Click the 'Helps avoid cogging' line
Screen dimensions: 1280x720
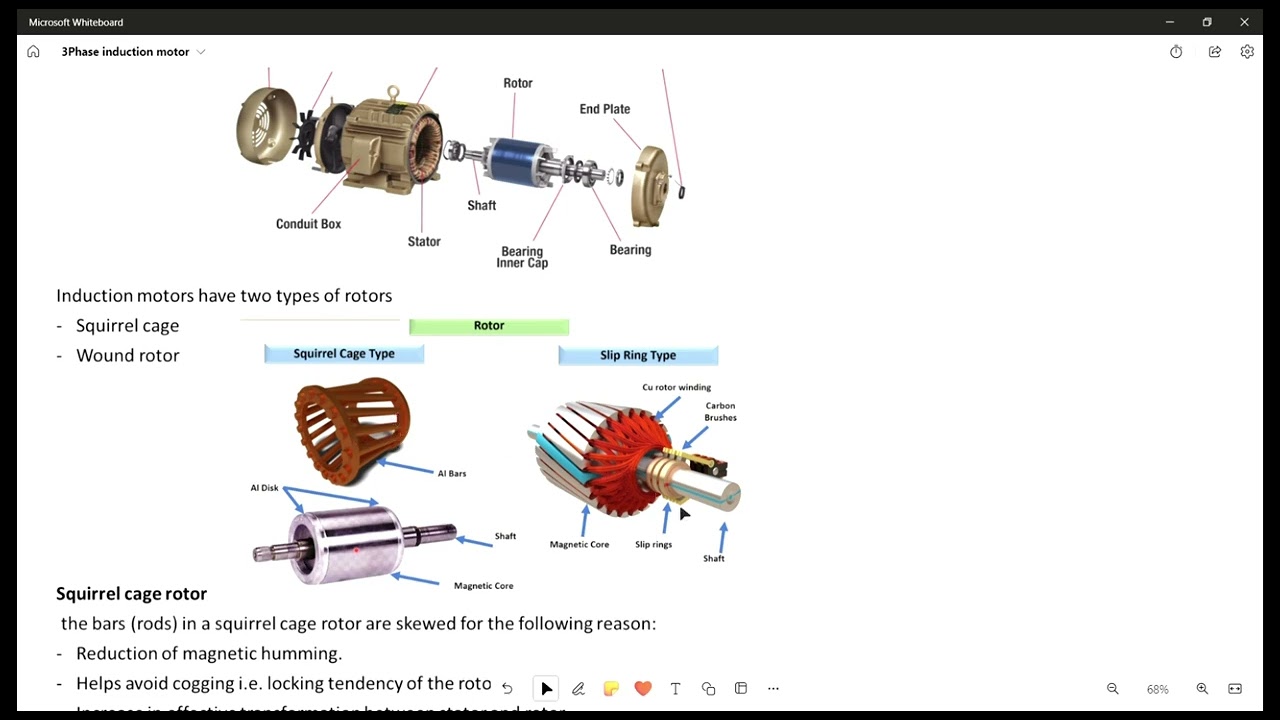coord(284,684)
